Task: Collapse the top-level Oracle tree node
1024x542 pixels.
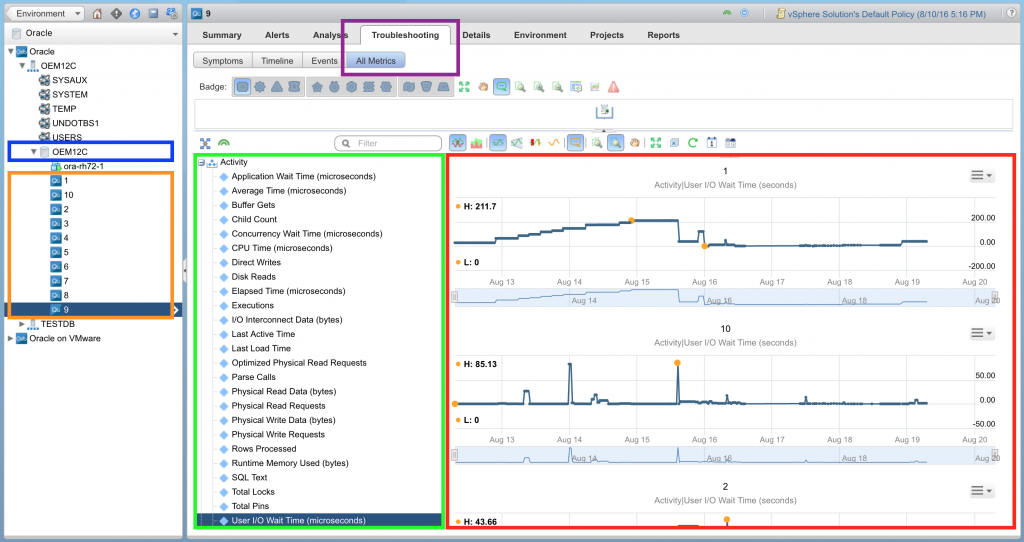Action: (x=10, y=52)
